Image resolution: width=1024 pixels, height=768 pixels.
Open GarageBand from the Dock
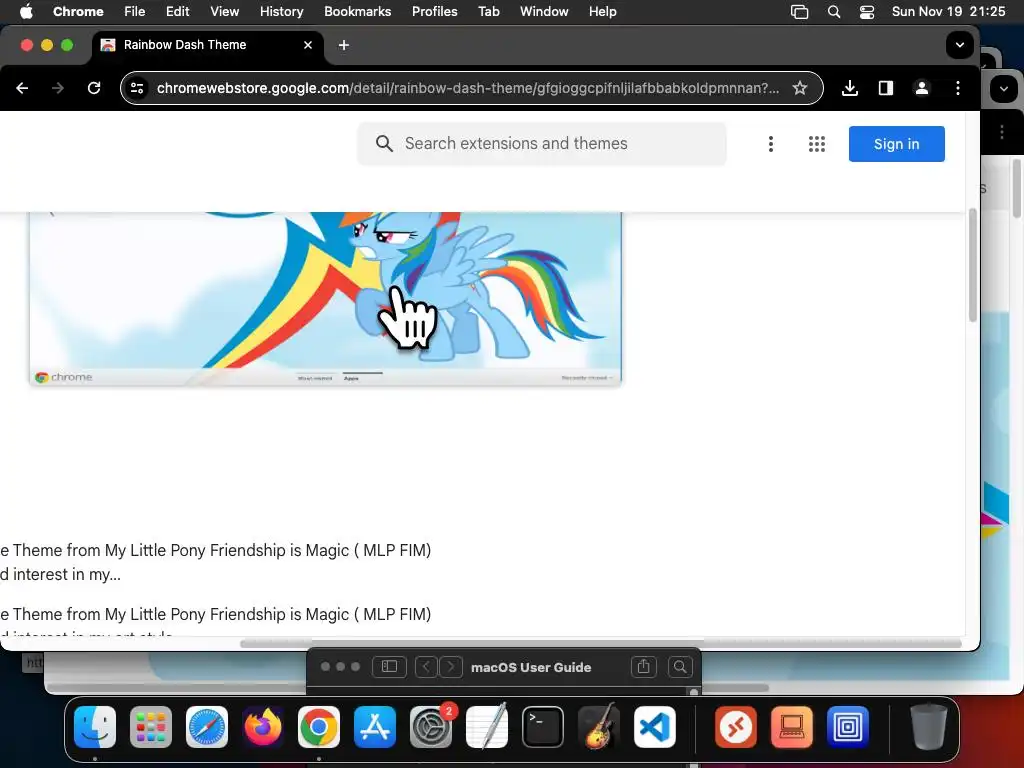coord(599,727)
